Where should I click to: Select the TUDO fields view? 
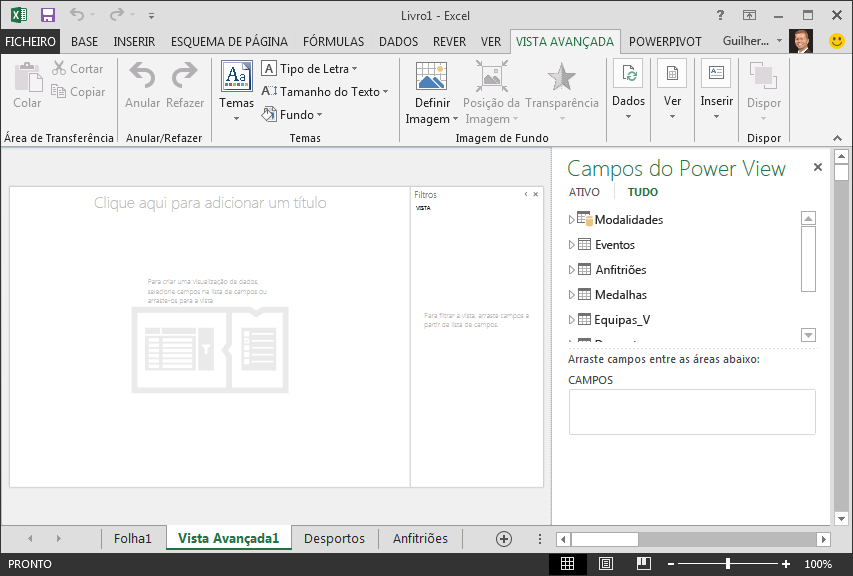642,192
